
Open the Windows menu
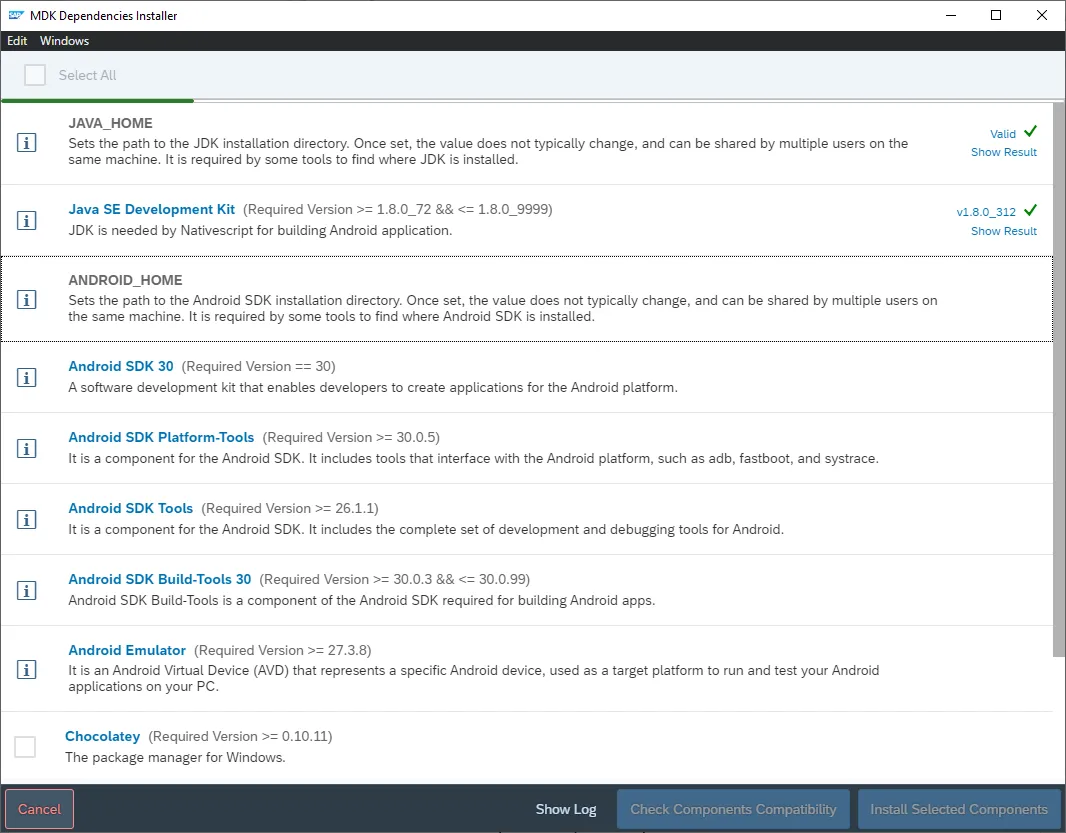[64, 41]
